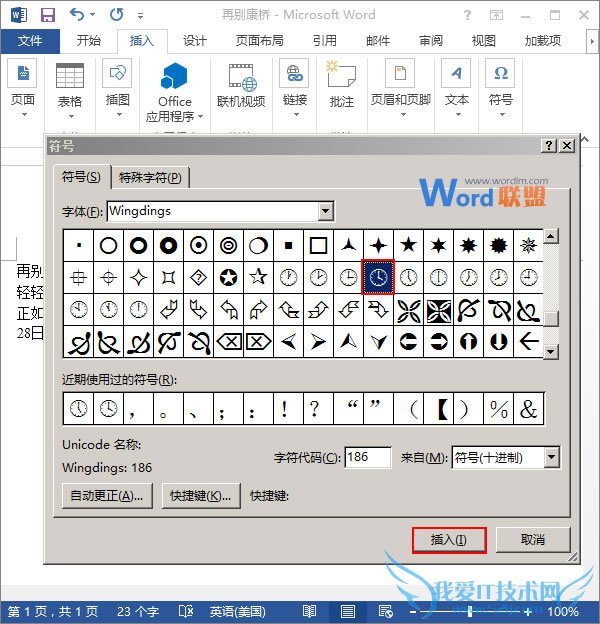Open Office apps (应用程序) ribbon button

click(174, 92)
